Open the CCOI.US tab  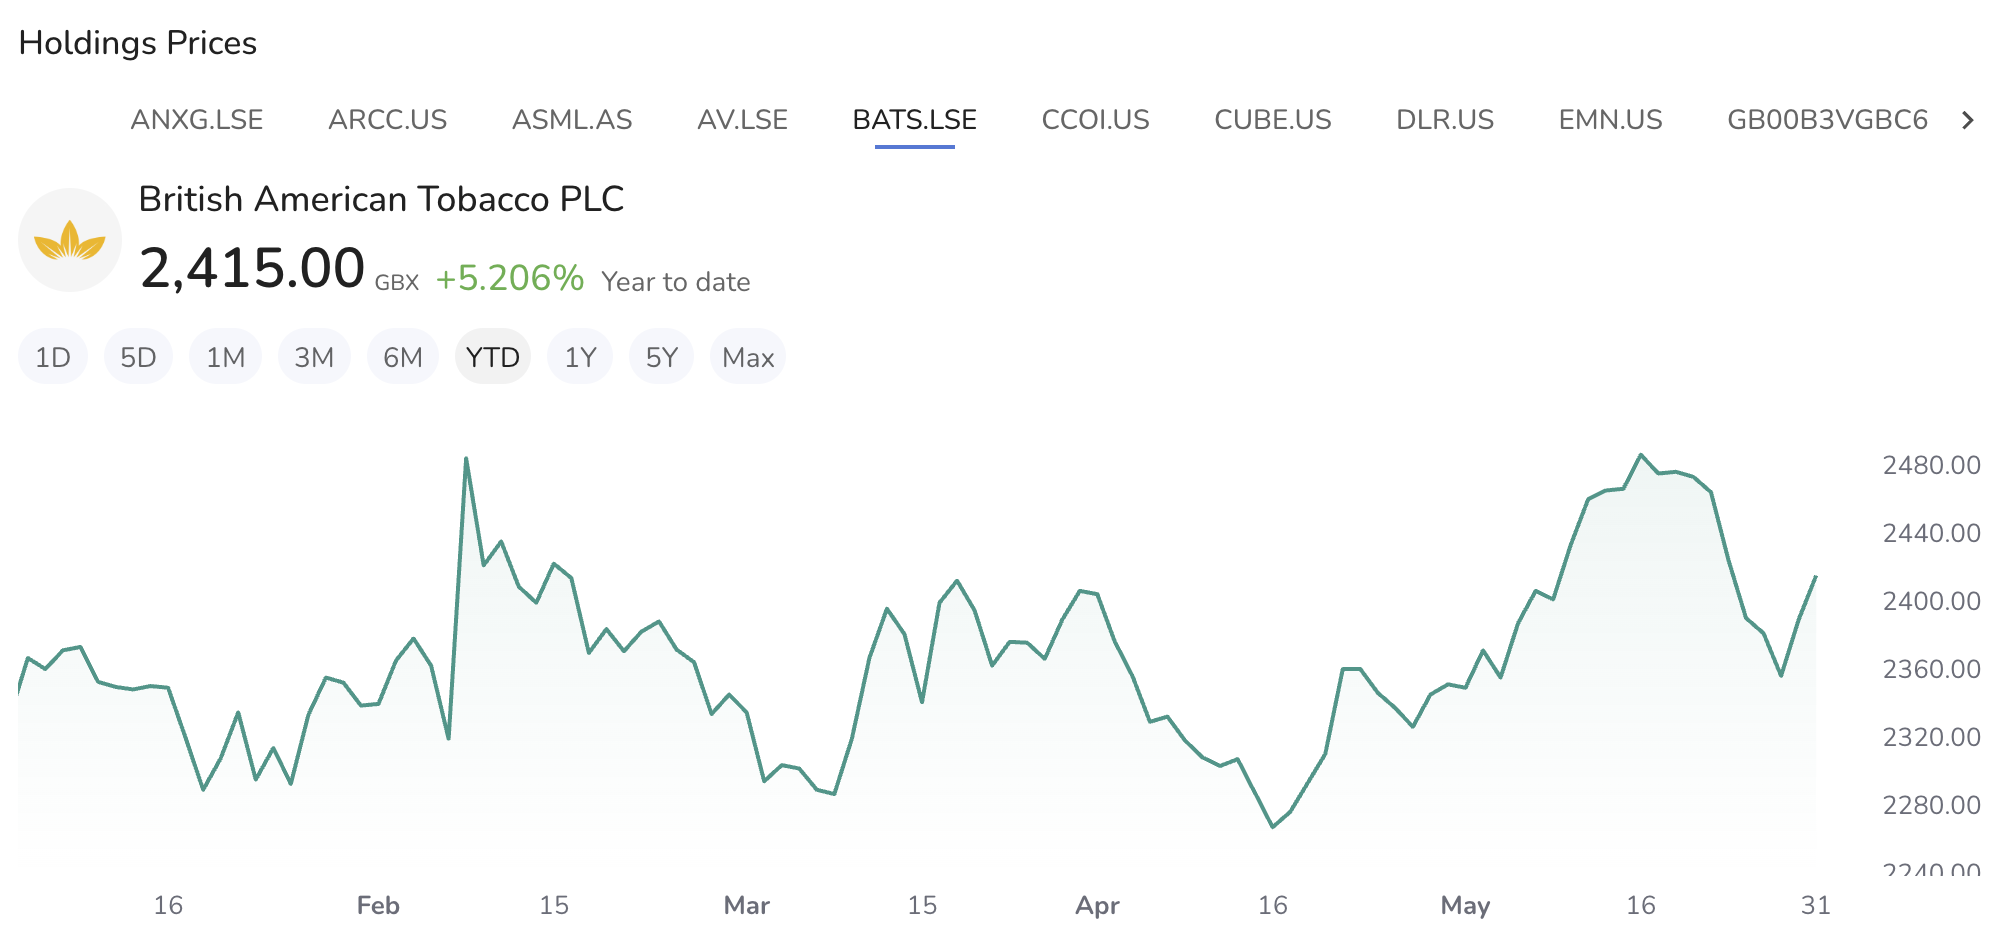(1096, 120)
